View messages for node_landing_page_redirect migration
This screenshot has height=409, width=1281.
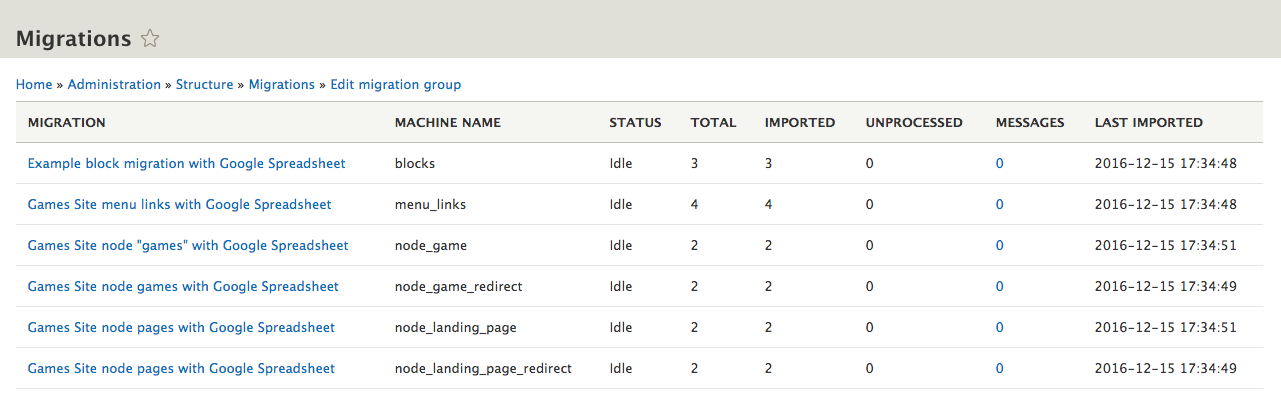coord(1000,368)
